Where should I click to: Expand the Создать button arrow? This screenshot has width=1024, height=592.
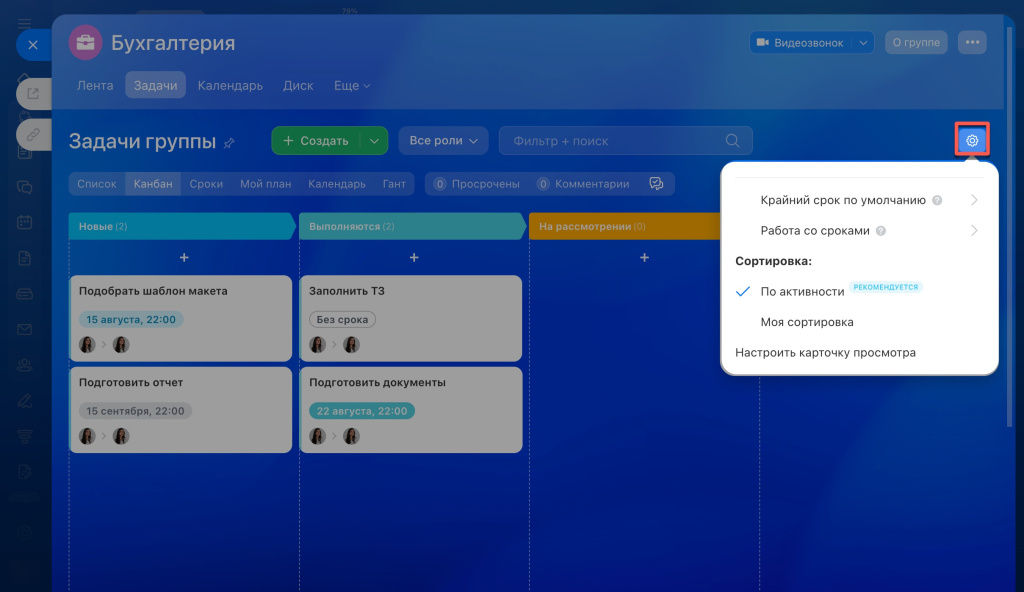pyautogui.click(x=374, y=140)
